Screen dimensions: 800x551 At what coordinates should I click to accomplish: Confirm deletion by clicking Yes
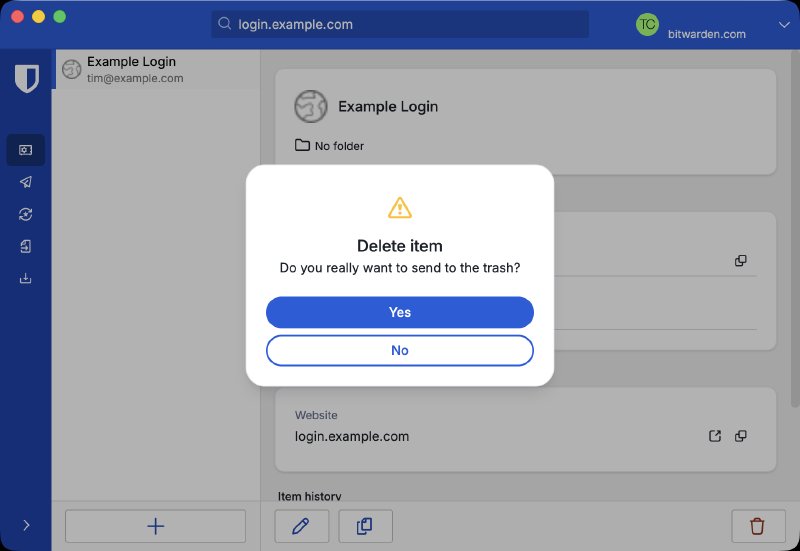coord(399,312)
